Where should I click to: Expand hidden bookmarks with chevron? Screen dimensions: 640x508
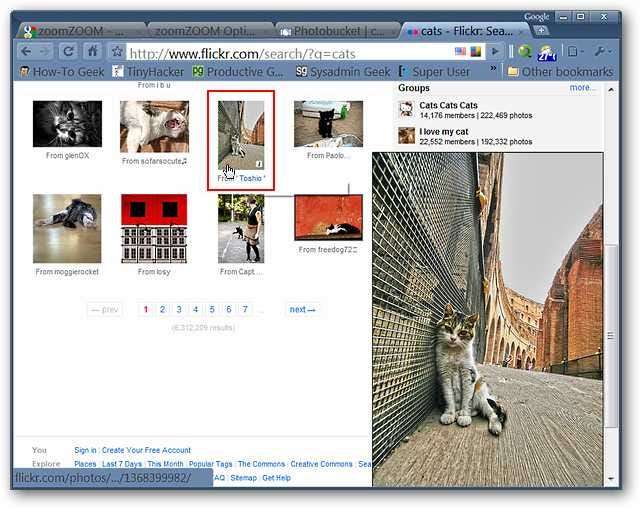coord(493,69)
